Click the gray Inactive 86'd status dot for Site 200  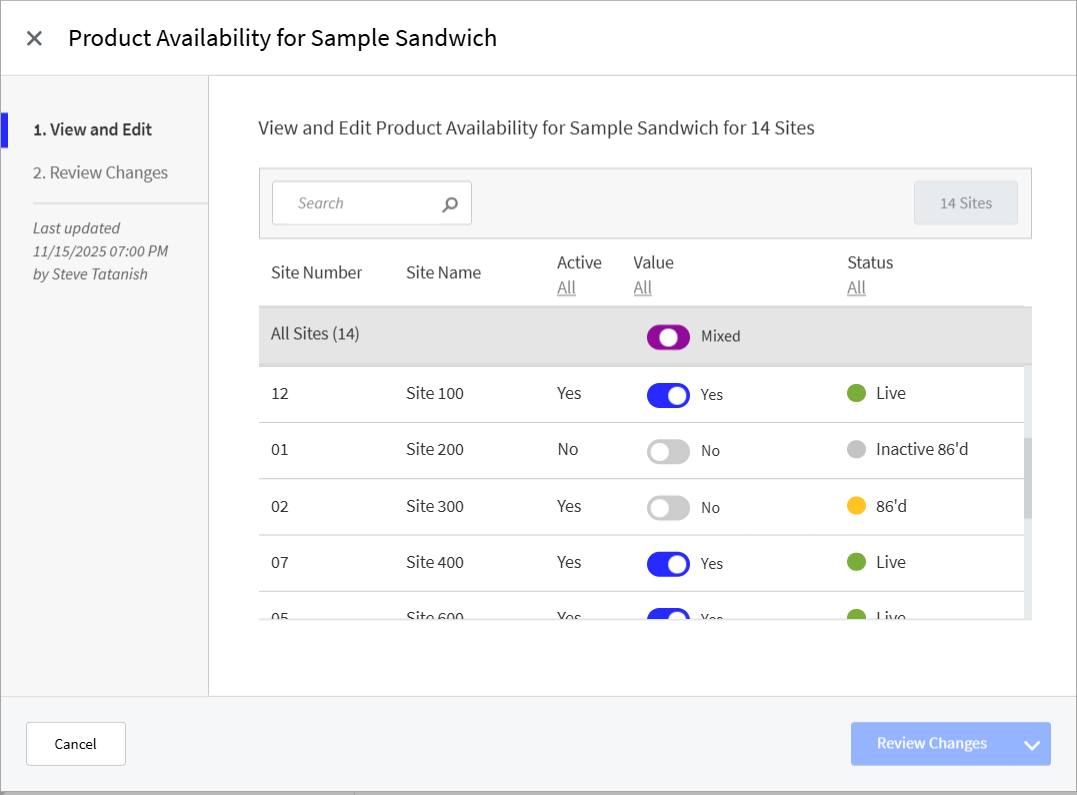pos(856,449)
